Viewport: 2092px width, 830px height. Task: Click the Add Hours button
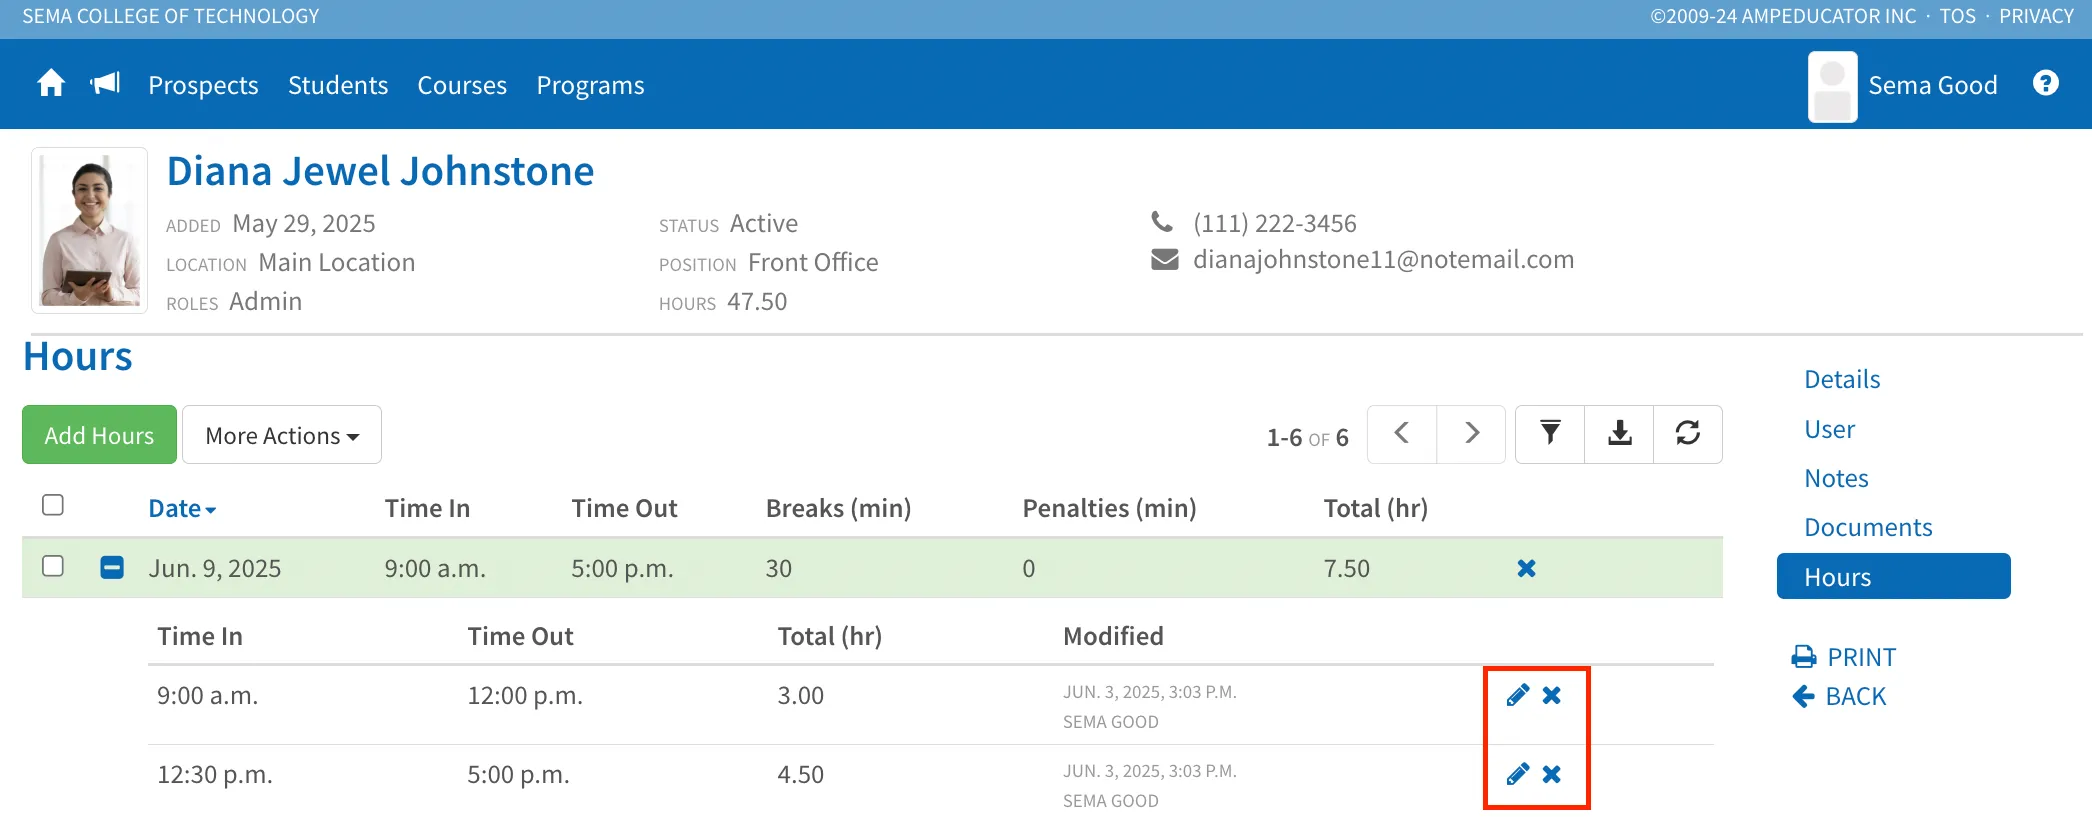pos(99,435)
